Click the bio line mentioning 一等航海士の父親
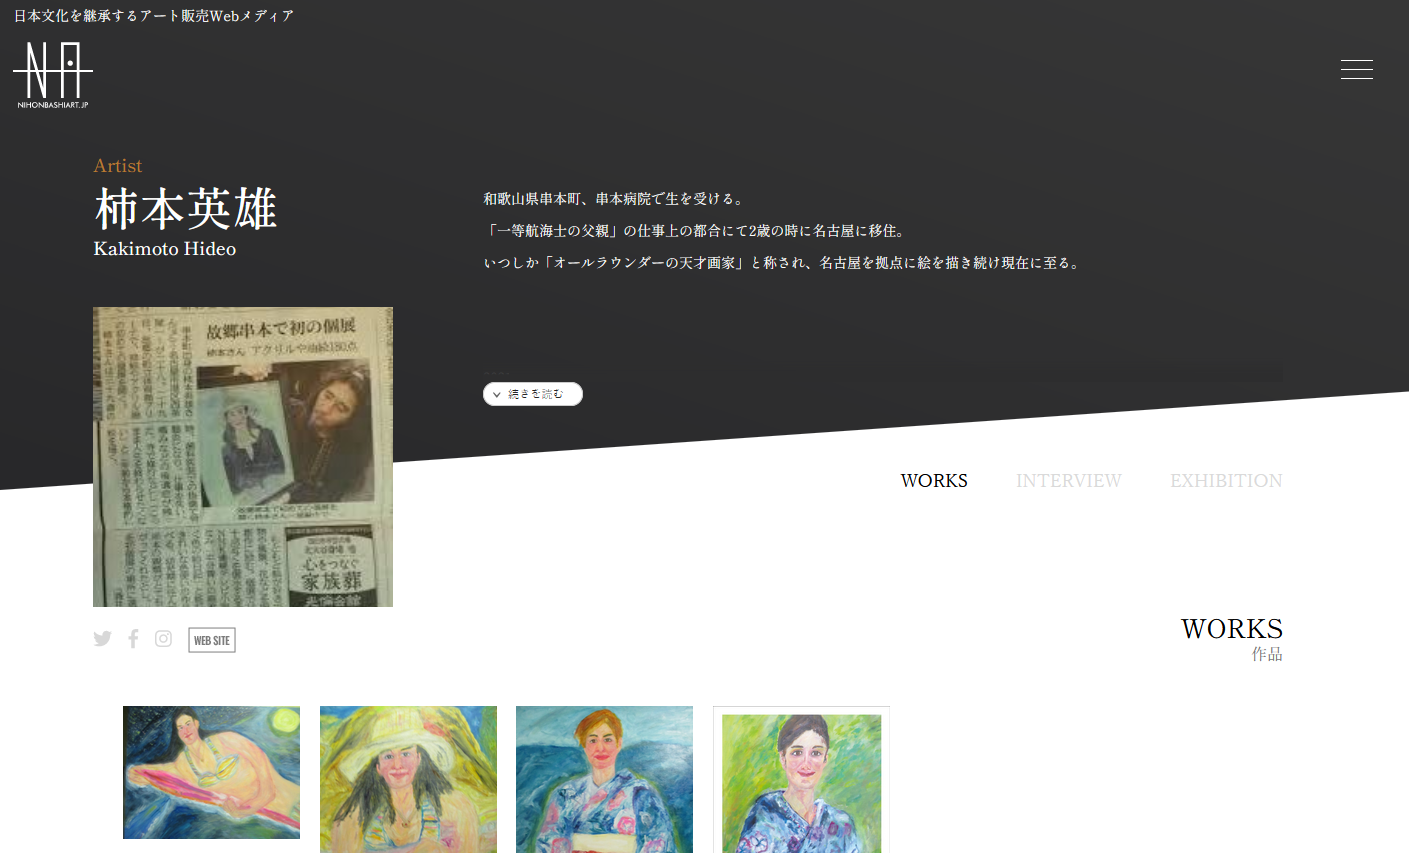Viewport: 1409px width, 853px height. pyautogui.click(x=694, y=231)
